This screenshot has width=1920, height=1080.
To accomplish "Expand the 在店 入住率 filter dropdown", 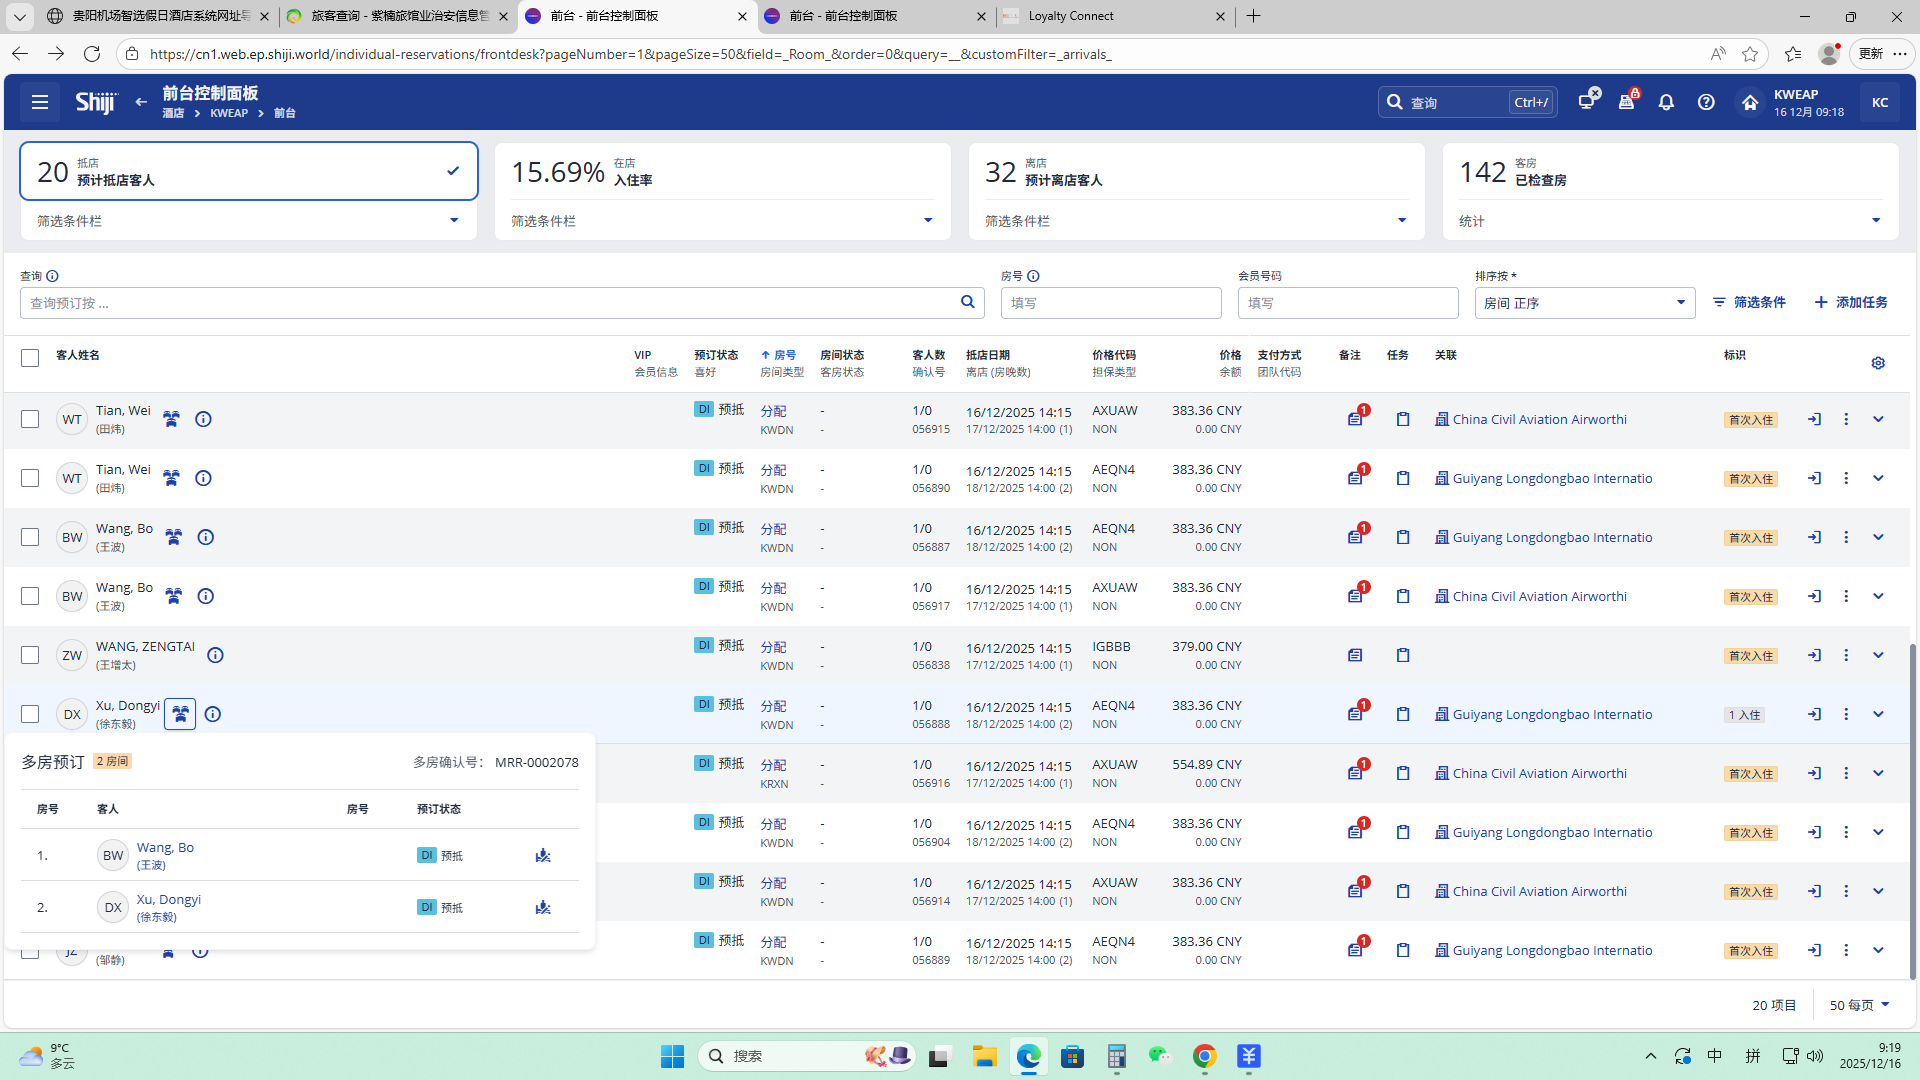I will (928, 221).
